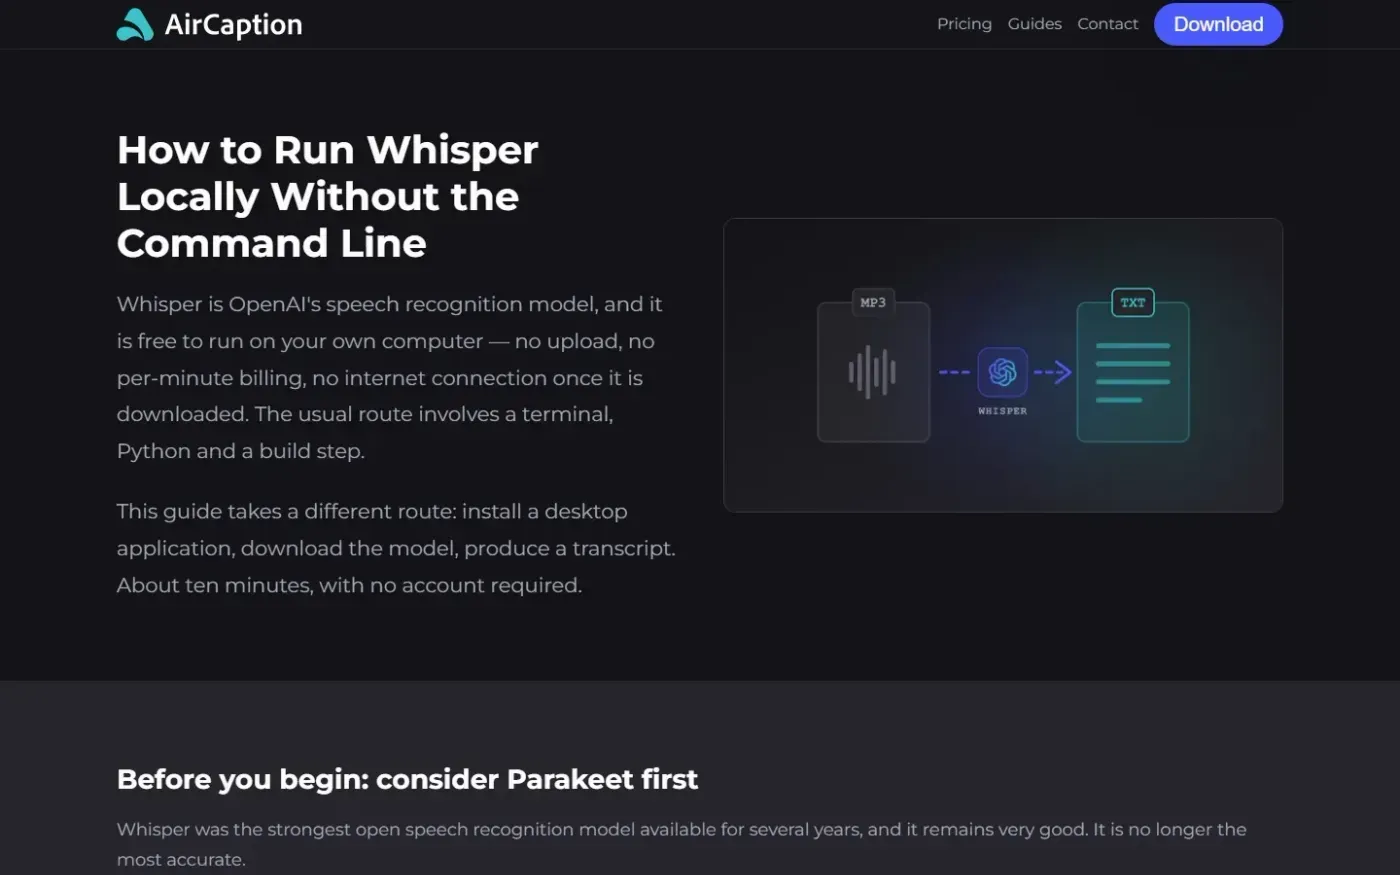This screenshot has width=1400, height=875.
Task: Click the AirCaption logo icon
Action: (x=135, y=24)
